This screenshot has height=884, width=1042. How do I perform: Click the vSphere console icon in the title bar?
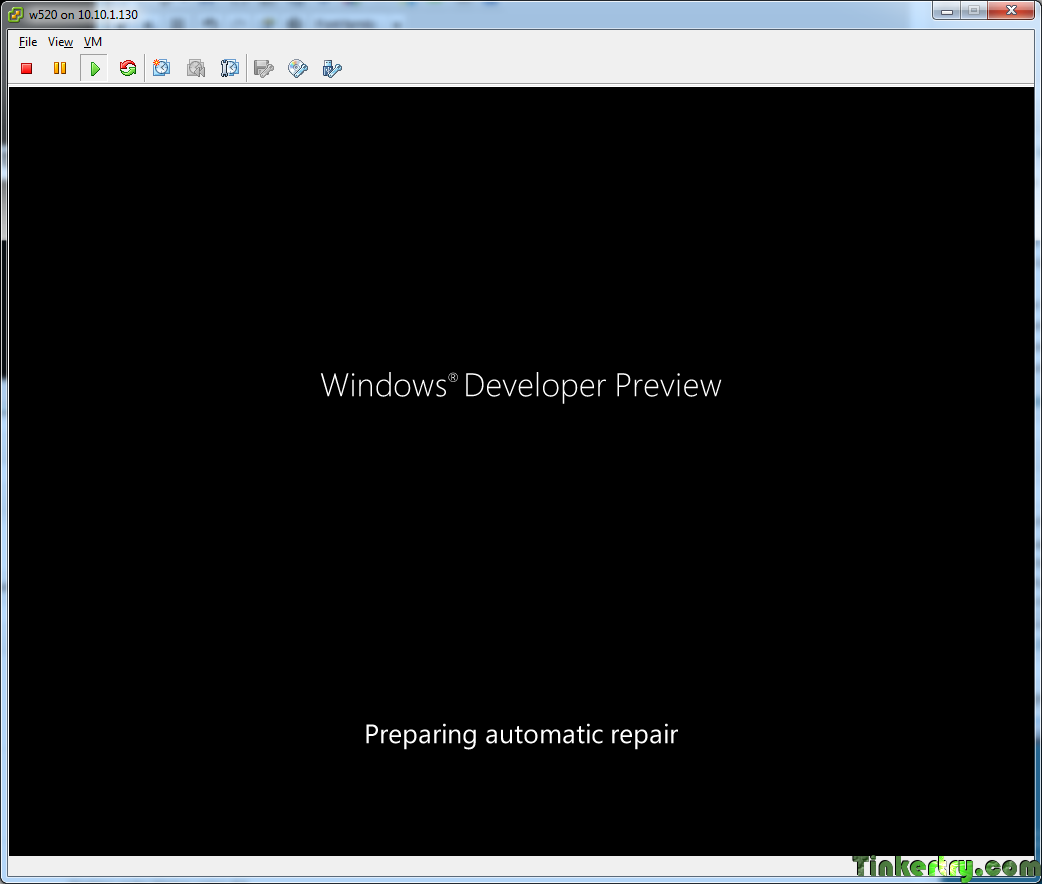tap(16, 14)
